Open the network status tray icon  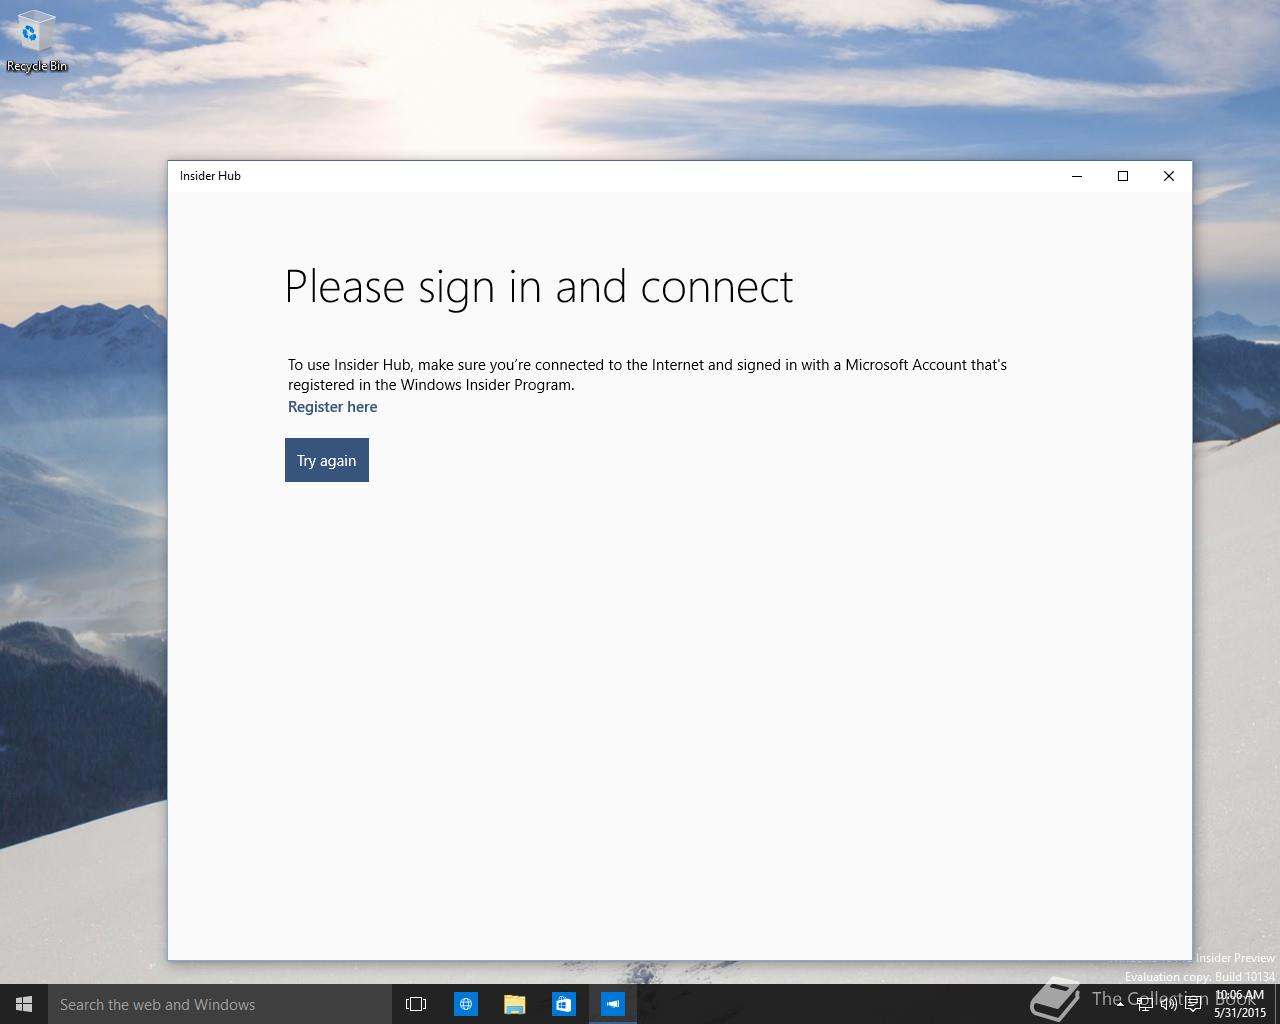pos(1145,1004)
